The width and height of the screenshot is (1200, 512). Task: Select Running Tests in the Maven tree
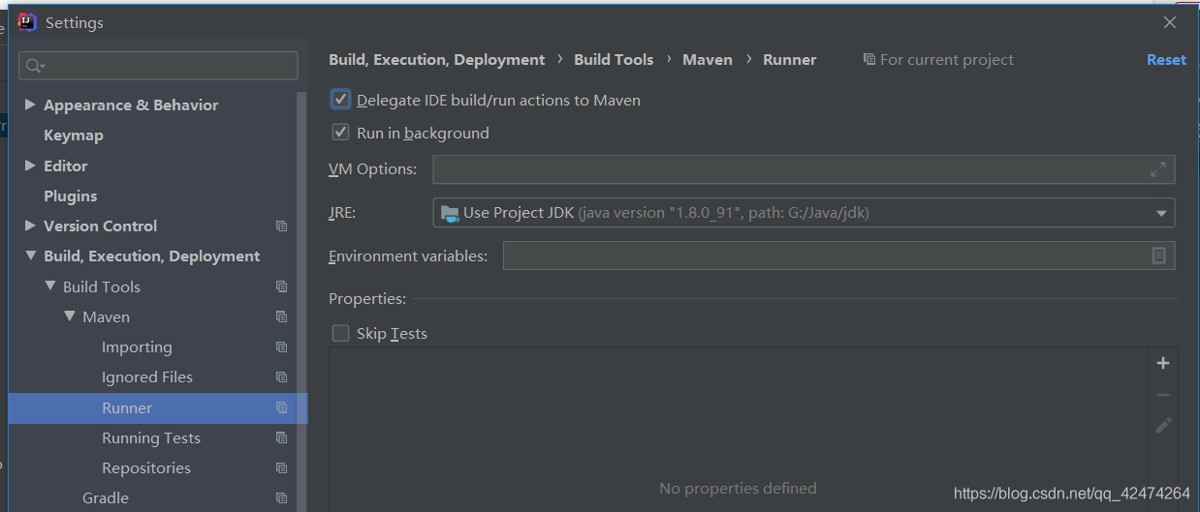(x=151, y=438)
